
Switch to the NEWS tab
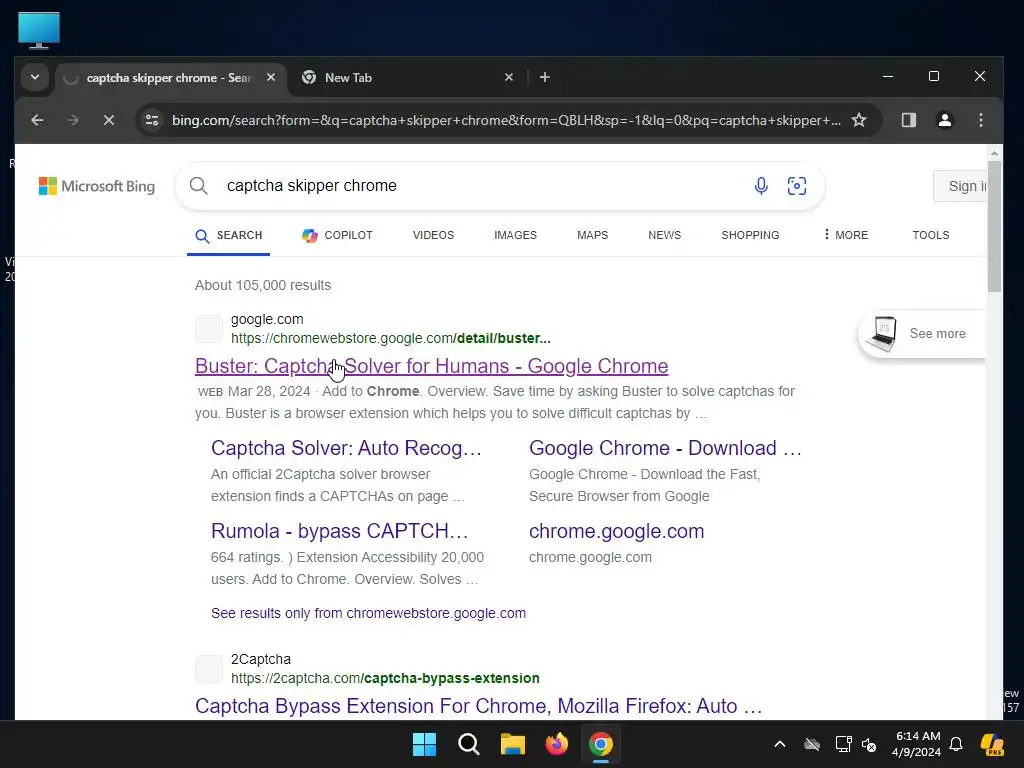(664, 235)
